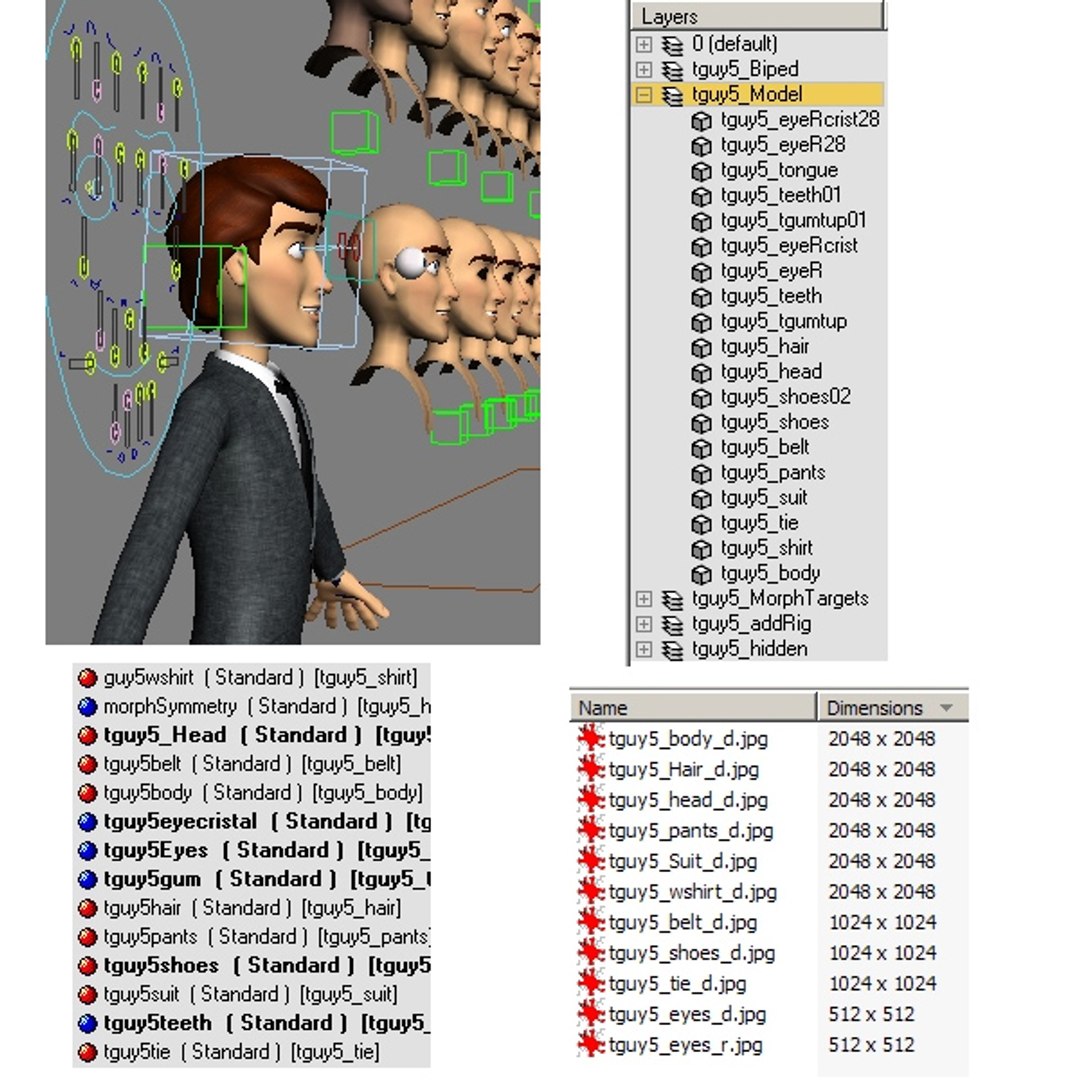
Task: Select the tguy5_tie object row
Action: pyautogui.click(x=759, y=523)
